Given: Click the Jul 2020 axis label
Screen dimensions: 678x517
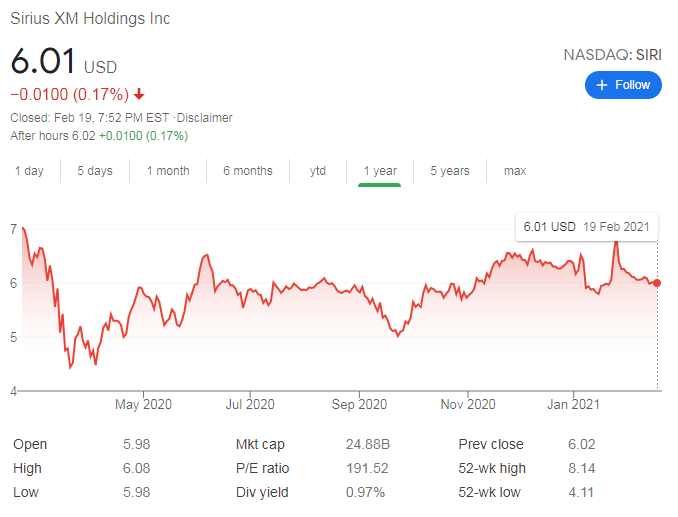Looking at the screenshot, I should click(x=250, y=404).
